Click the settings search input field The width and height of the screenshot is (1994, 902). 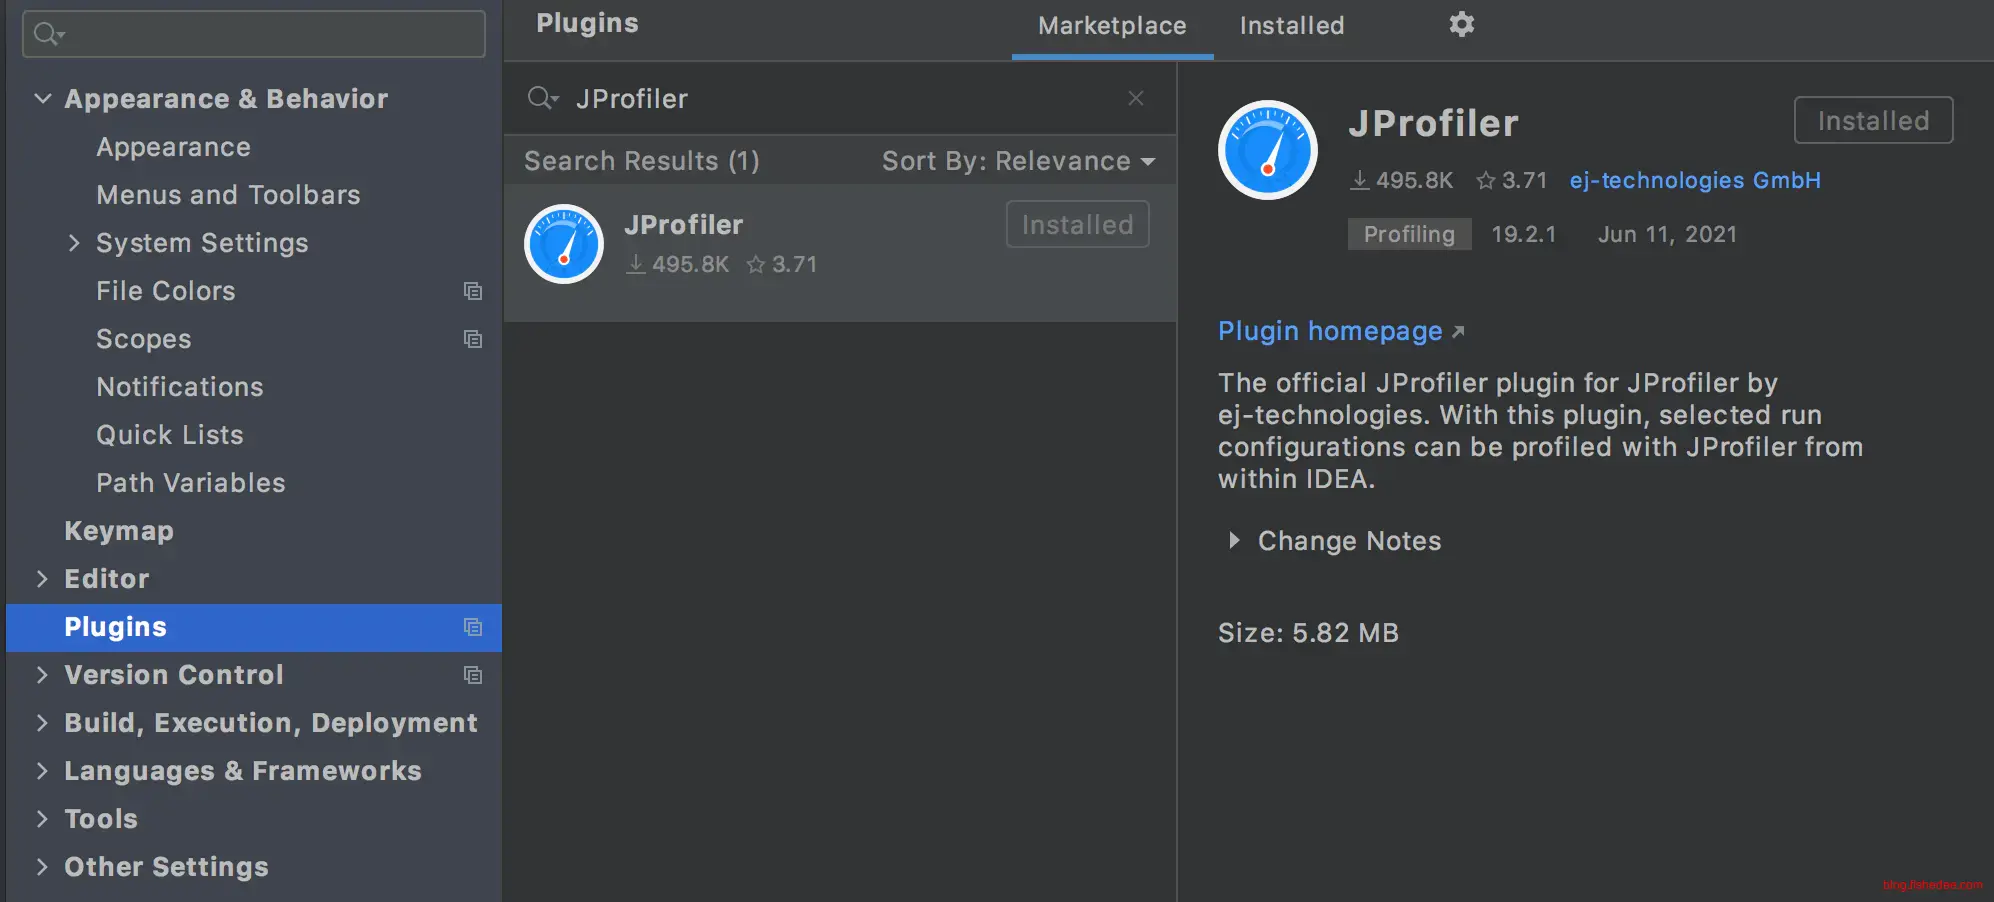[270, 34]
